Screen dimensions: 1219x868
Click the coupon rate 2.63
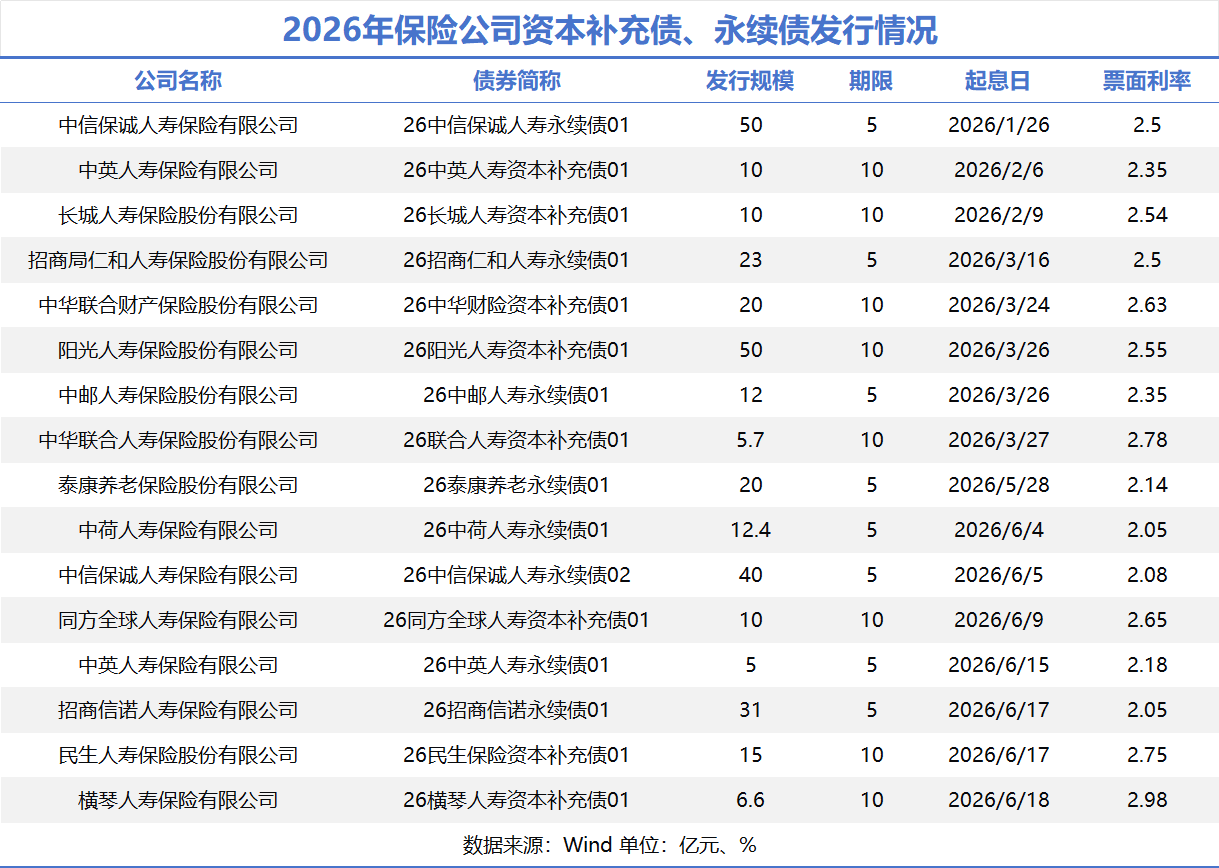1147,305
